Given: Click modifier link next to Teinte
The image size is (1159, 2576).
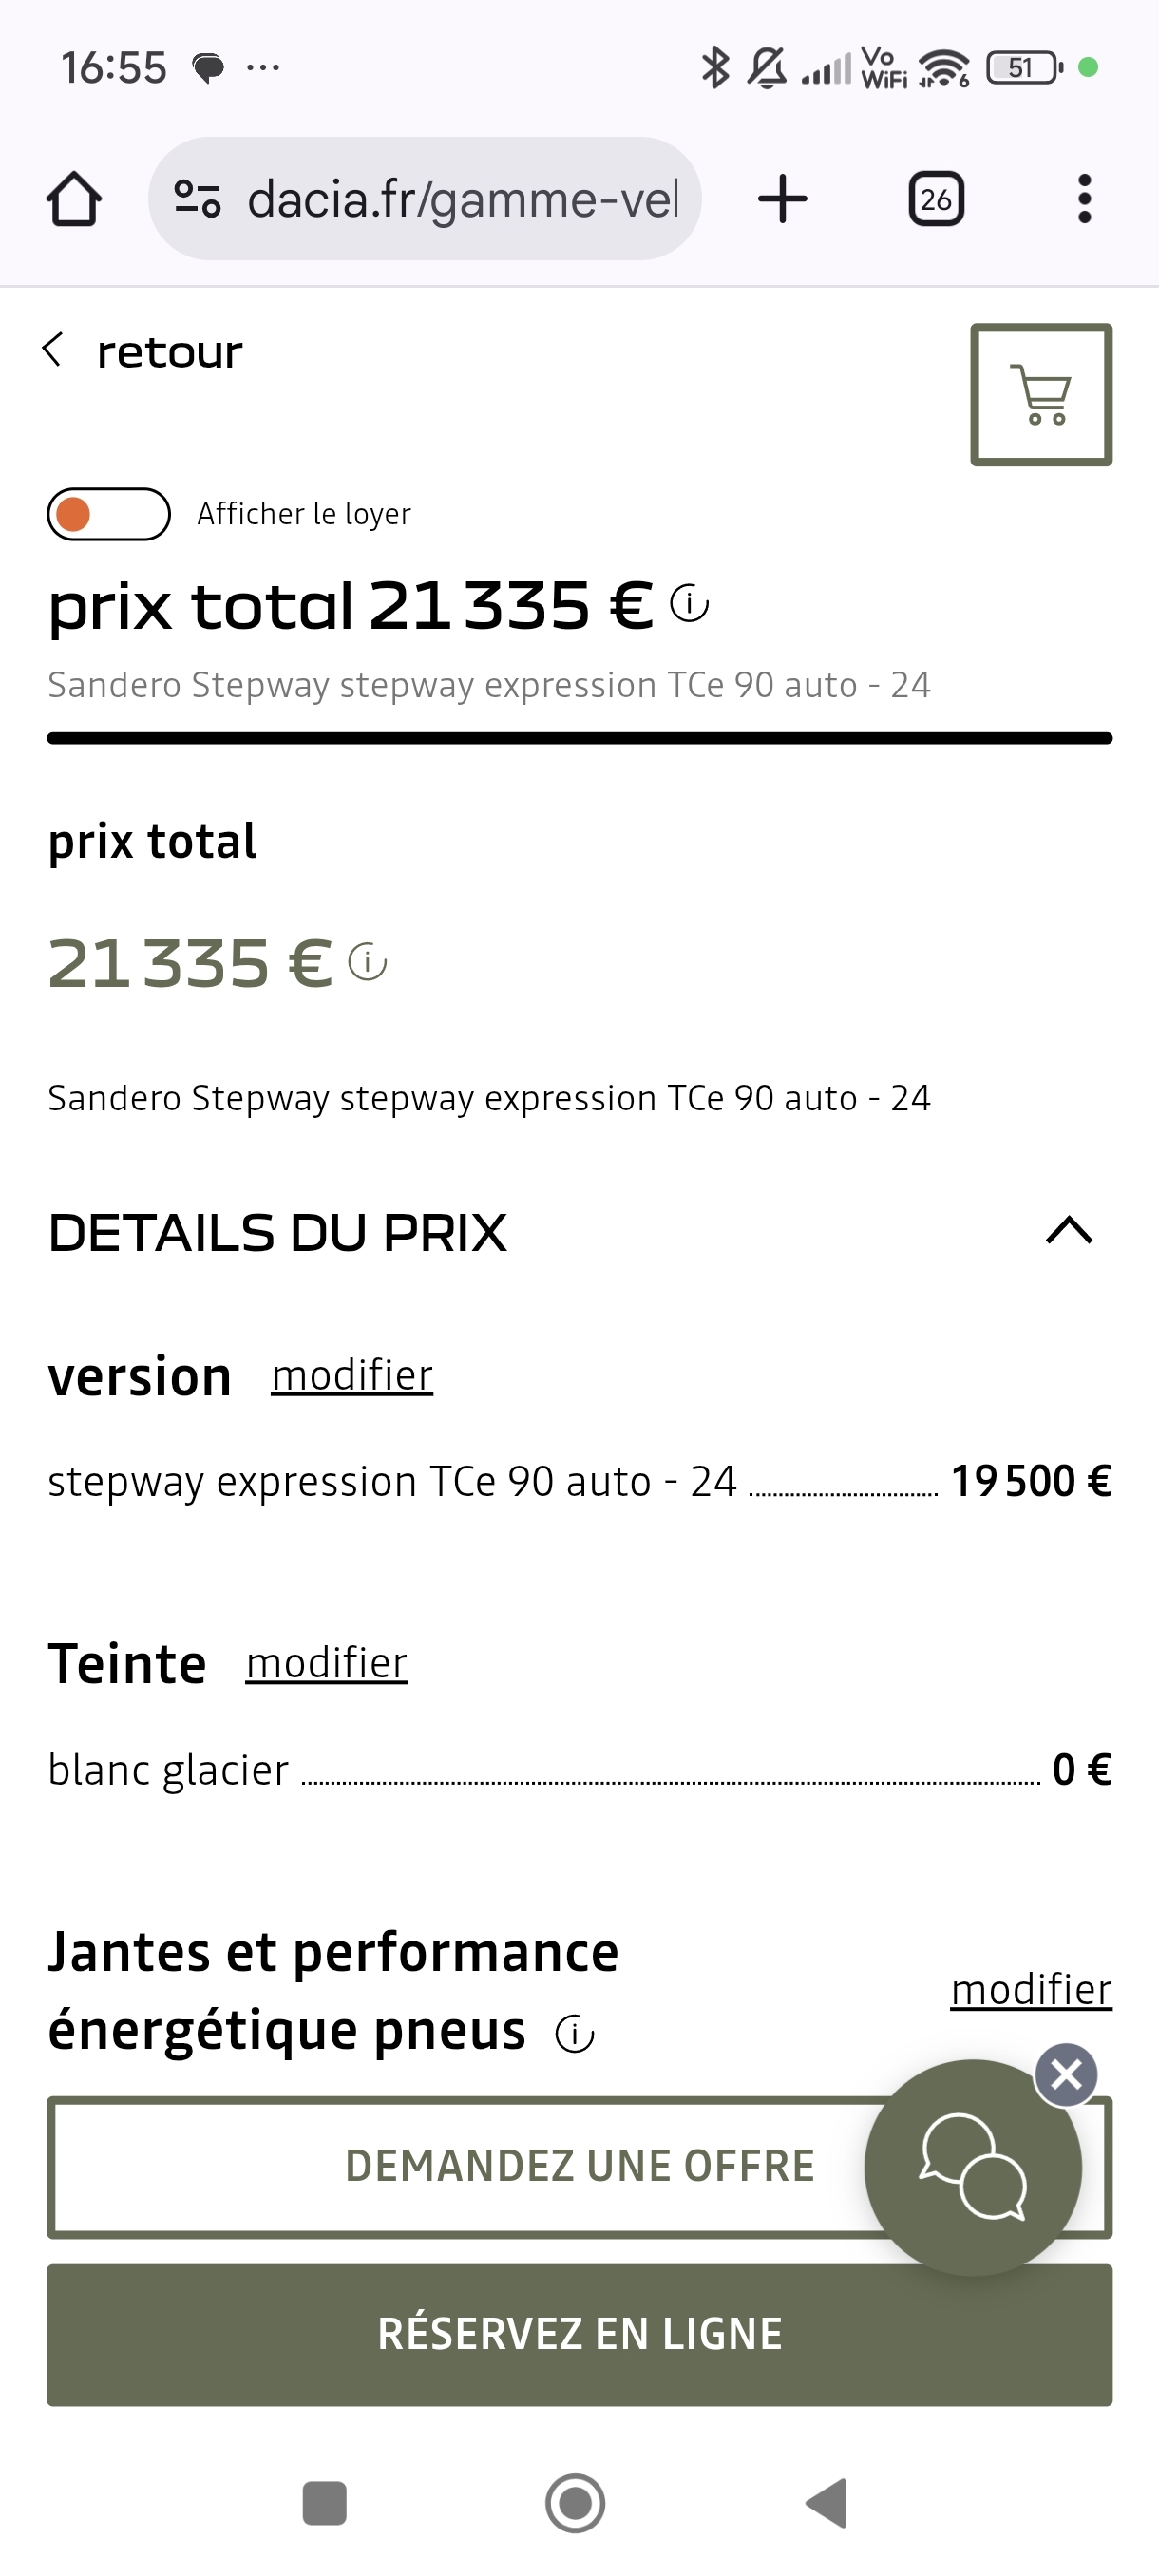Looking at the screenshot, I should pyautogui.click(x=327, y=1663).
